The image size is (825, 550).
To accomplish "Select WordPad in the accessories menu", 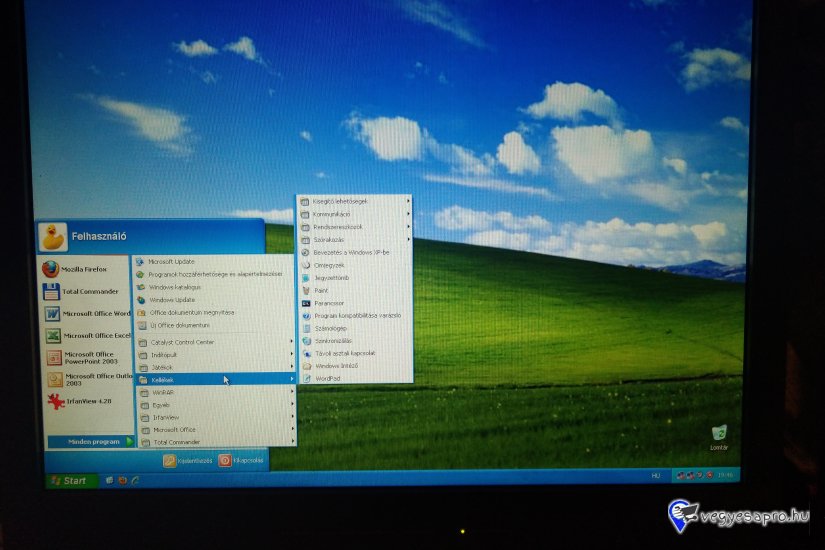I will click(x=327, y=378).
